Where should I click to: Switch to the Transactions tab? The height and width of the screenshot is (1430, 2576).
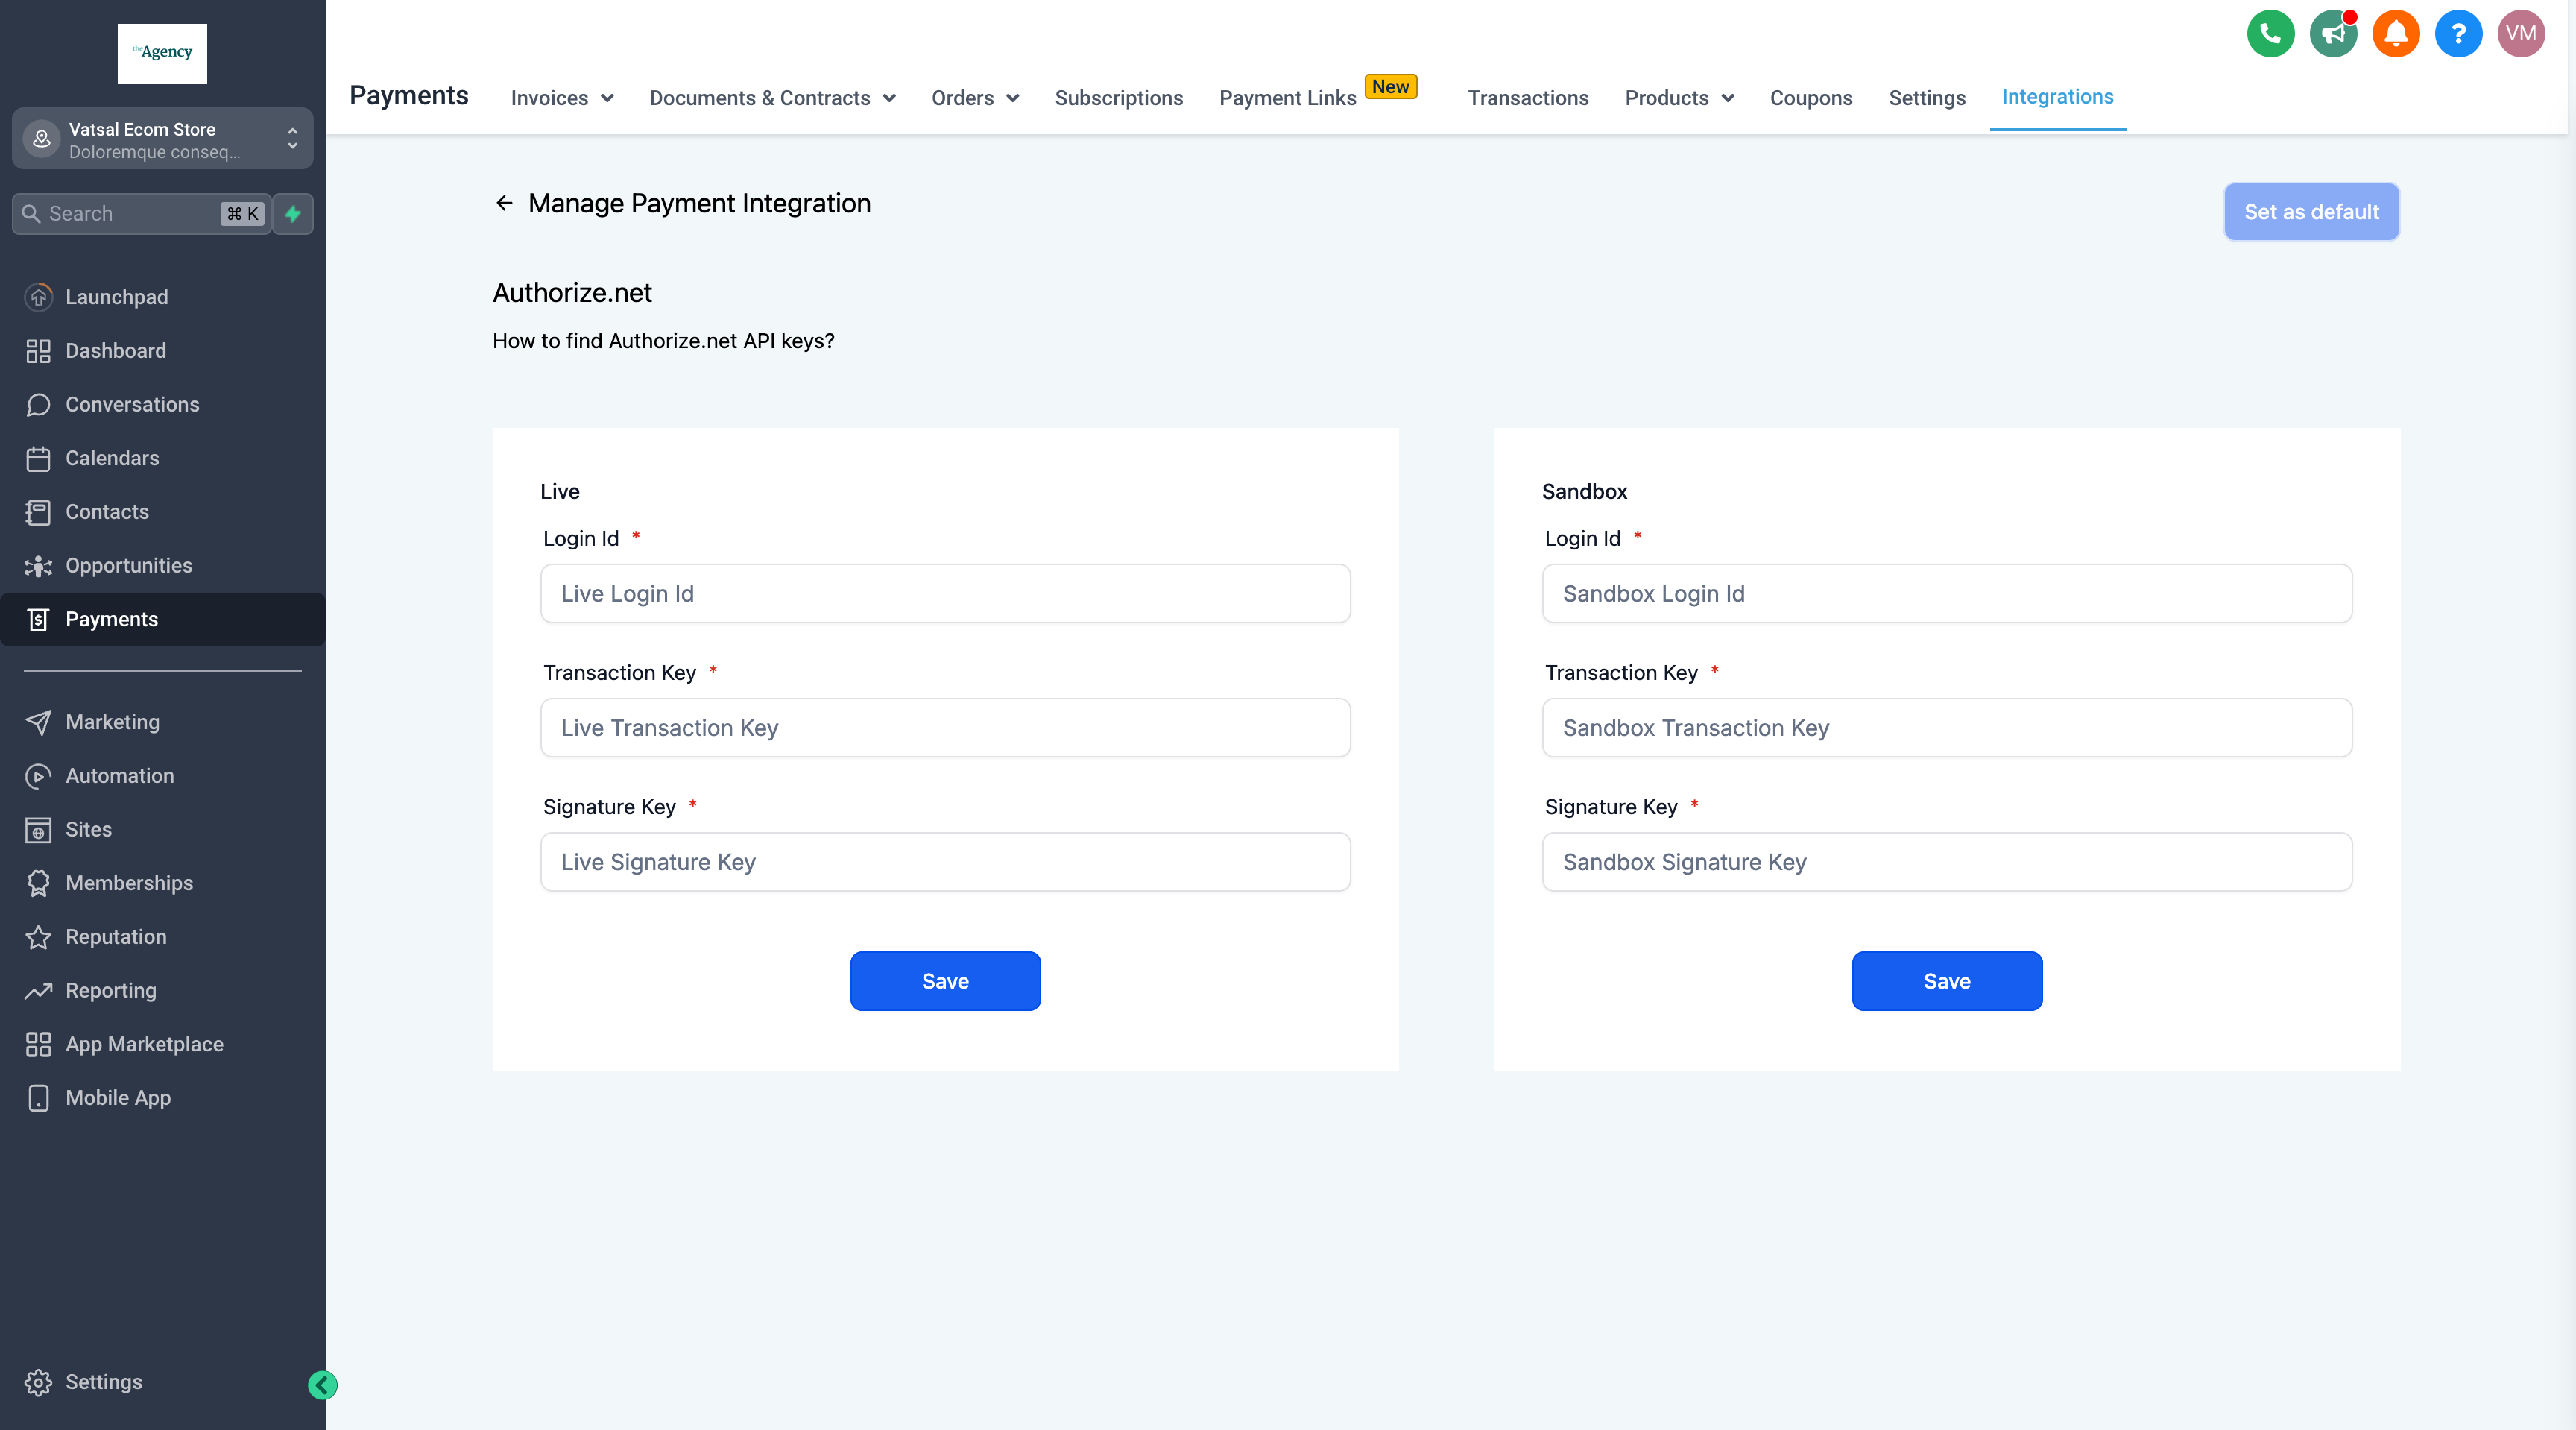pos(1527,98)
